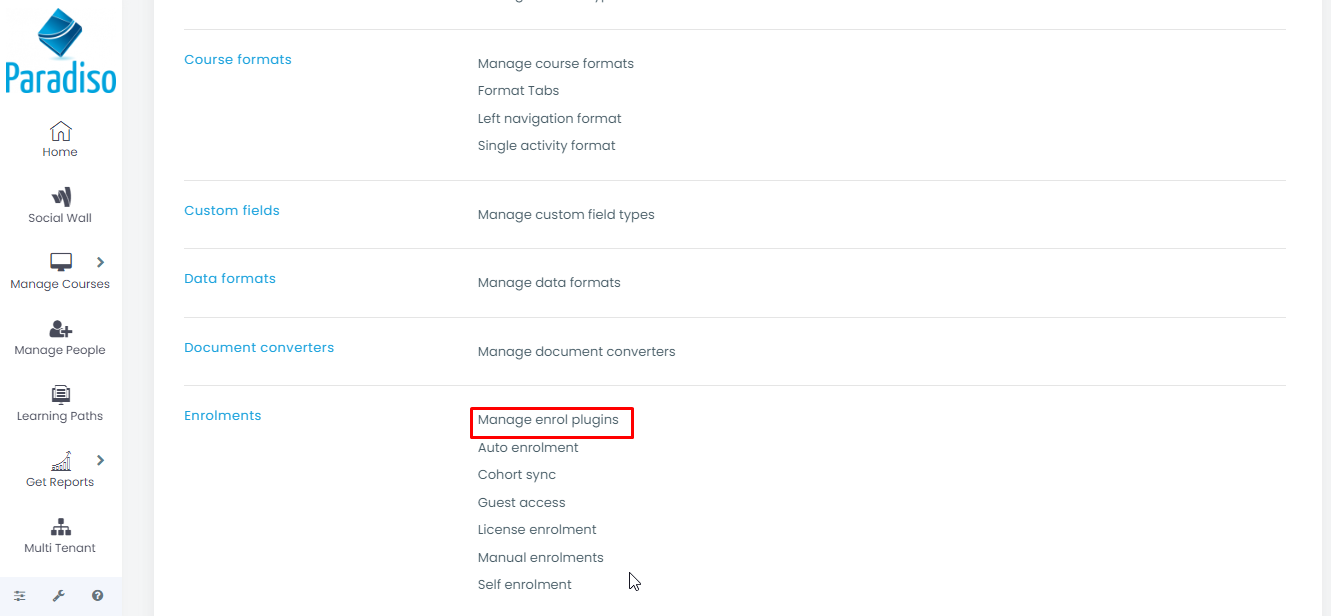Open the Format Tabs link
Screen dimensions: 1331x616
[518, 91]
